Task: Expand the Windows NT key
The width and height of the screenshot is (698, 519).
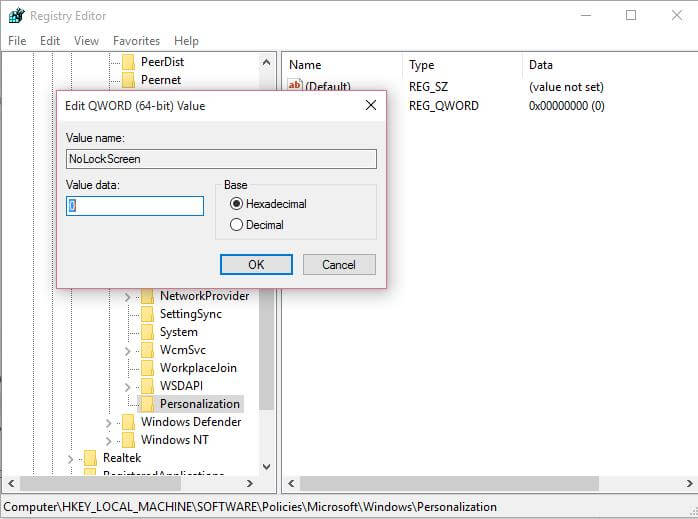Action: (109, 441)
